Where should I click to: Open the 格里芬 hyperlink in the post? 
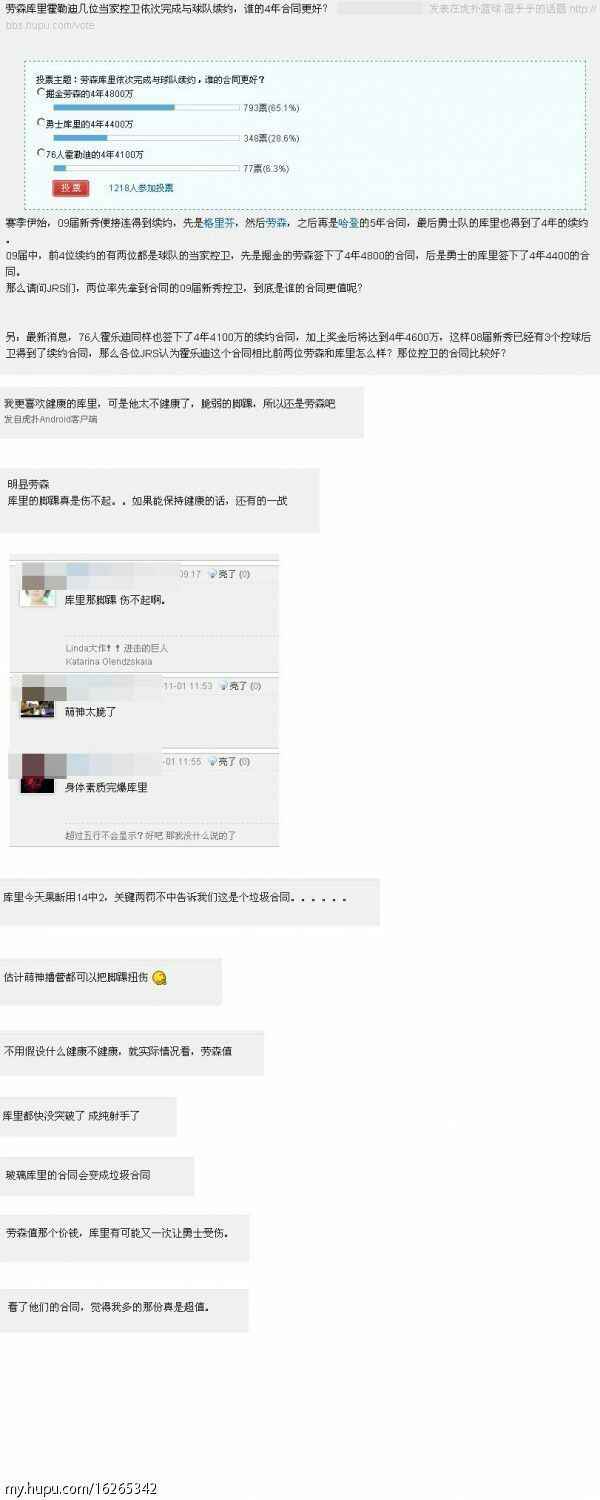pos(218,226)
